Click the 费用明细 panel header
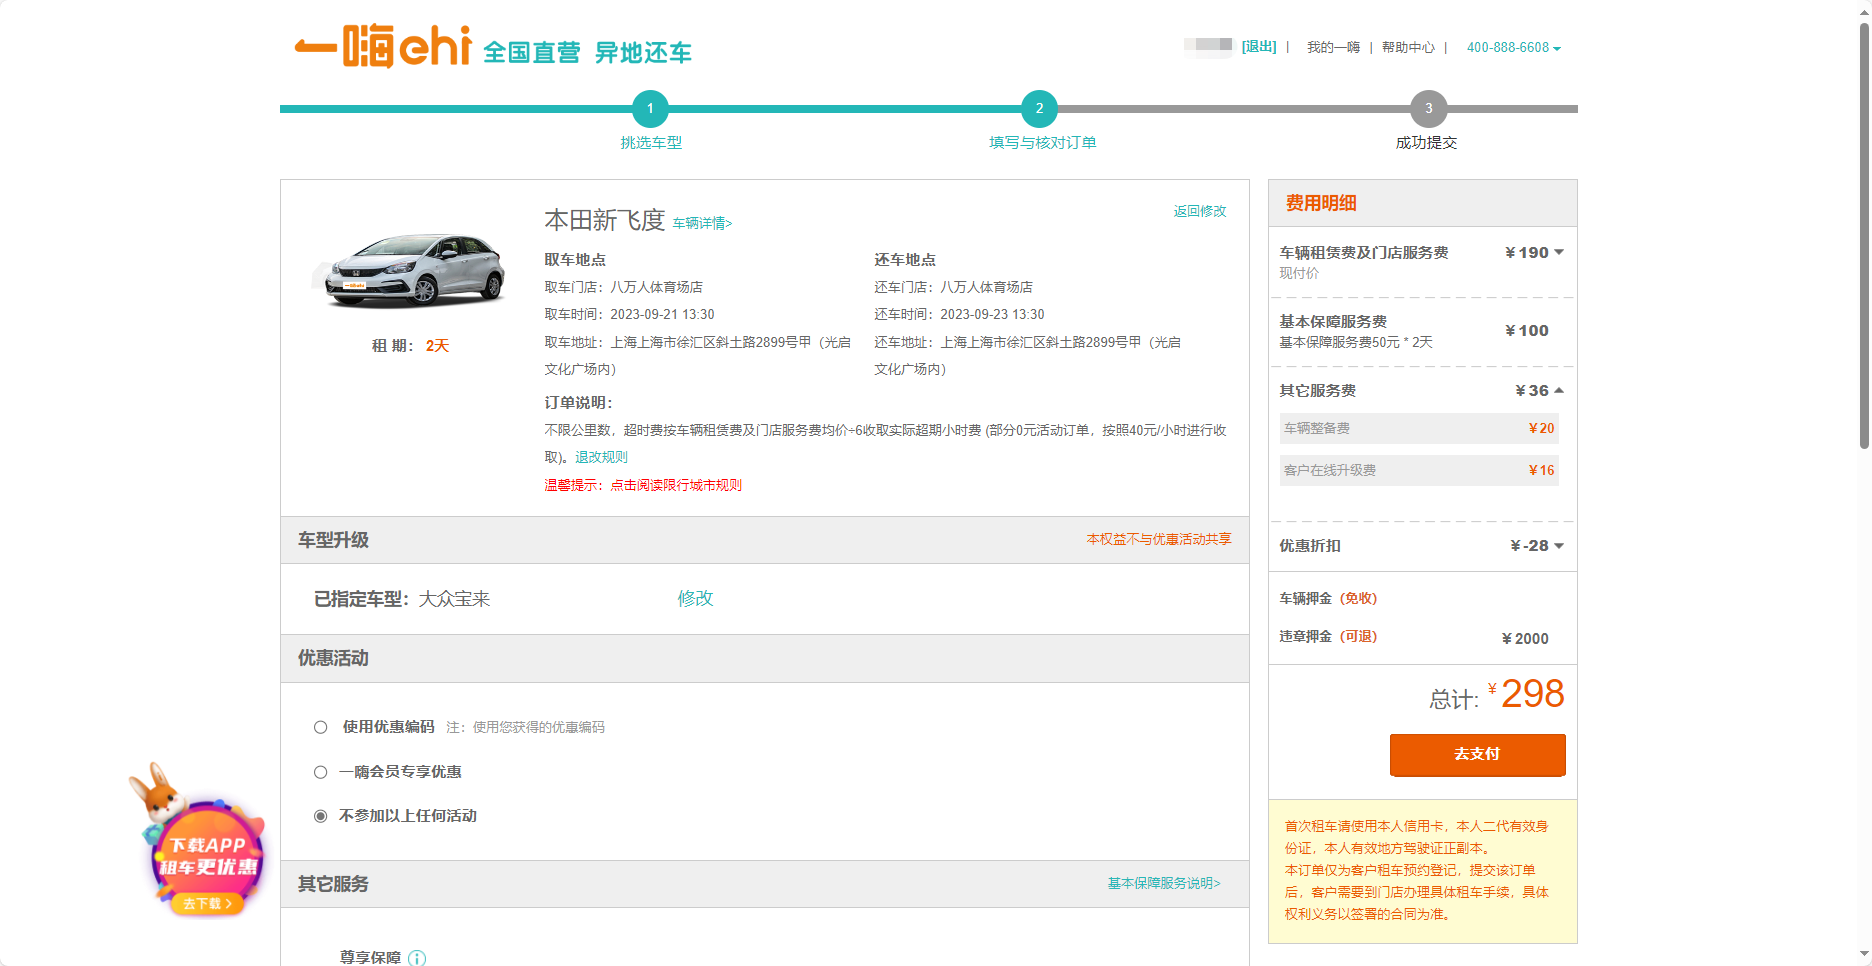Viewport: 1872px width, 966px height. coord(1423,203)
